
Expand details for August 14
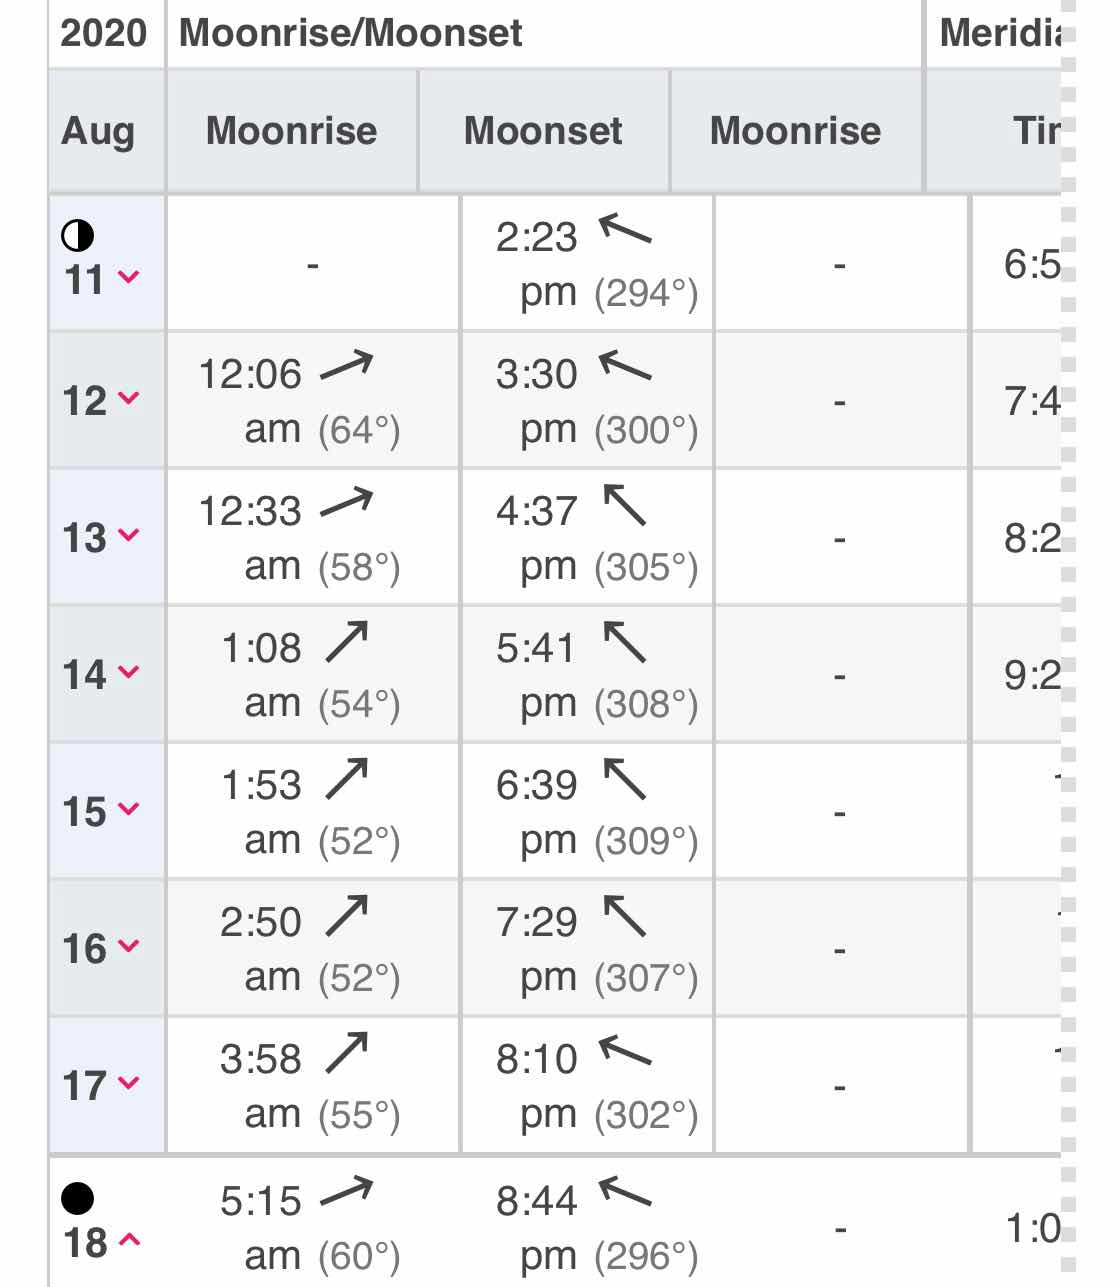click(128, 672)
